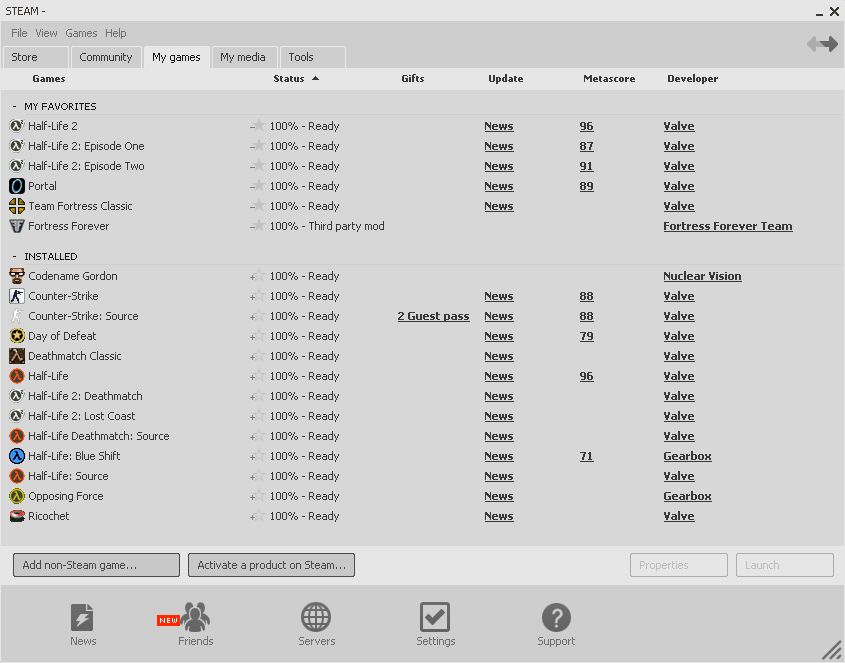Click the Team Fortress Classic icon

click(17, 206)
